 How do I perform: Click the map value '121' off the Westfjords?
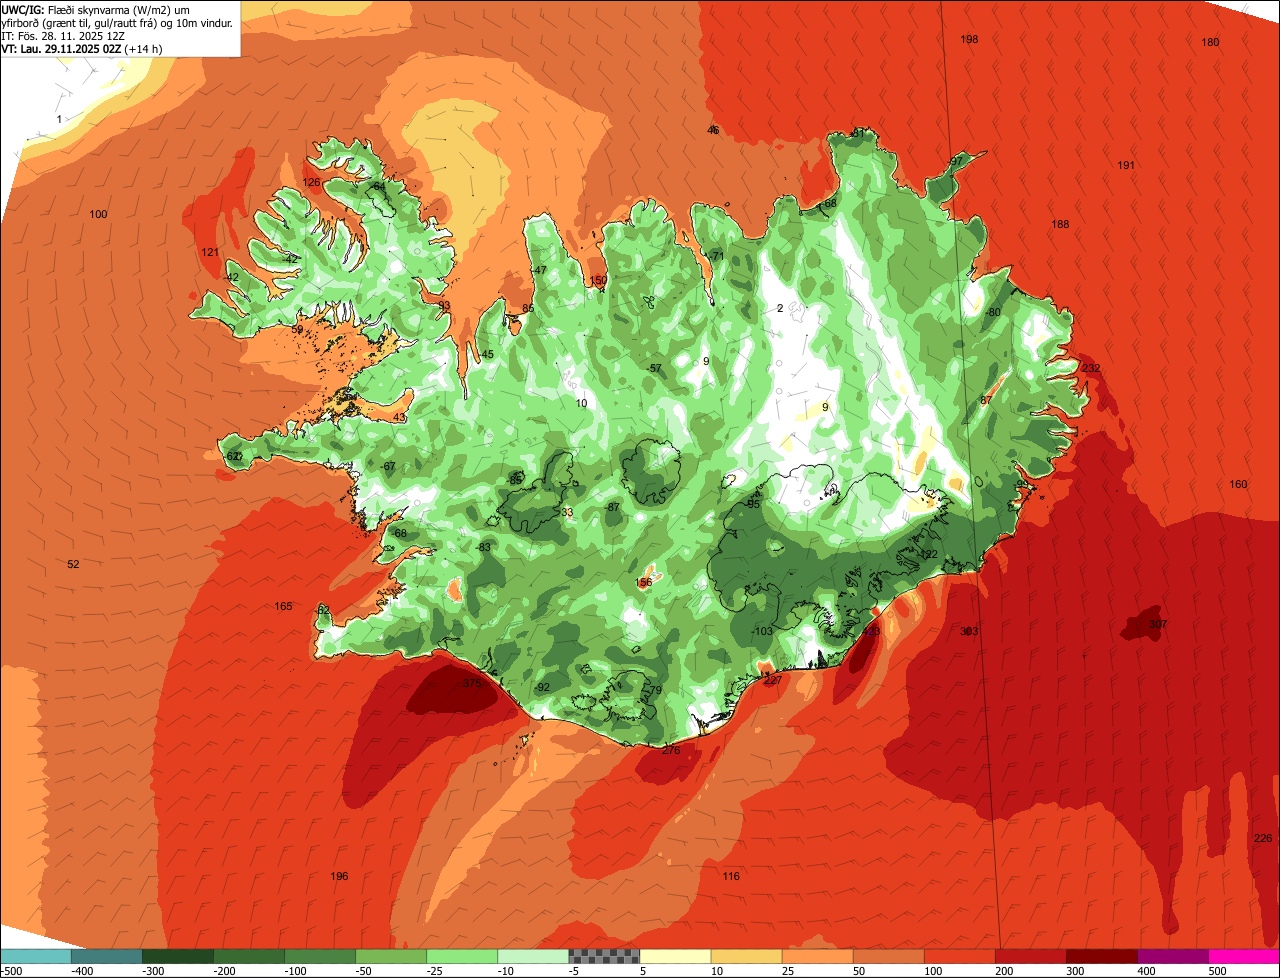tap(210, 252)
